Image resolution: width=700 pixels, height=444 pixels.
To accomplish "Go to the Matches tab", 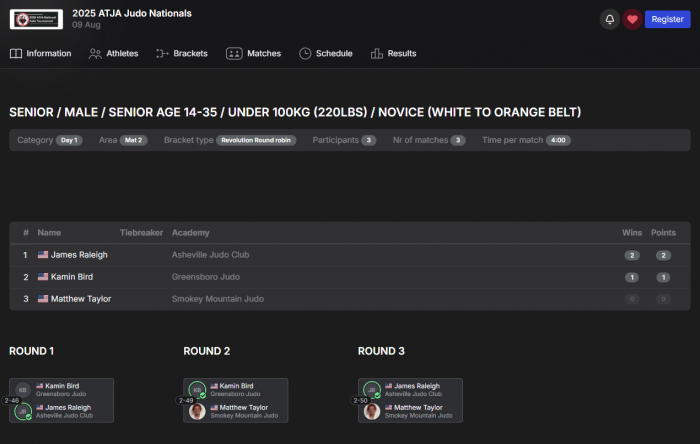I will tap(253, 53).
